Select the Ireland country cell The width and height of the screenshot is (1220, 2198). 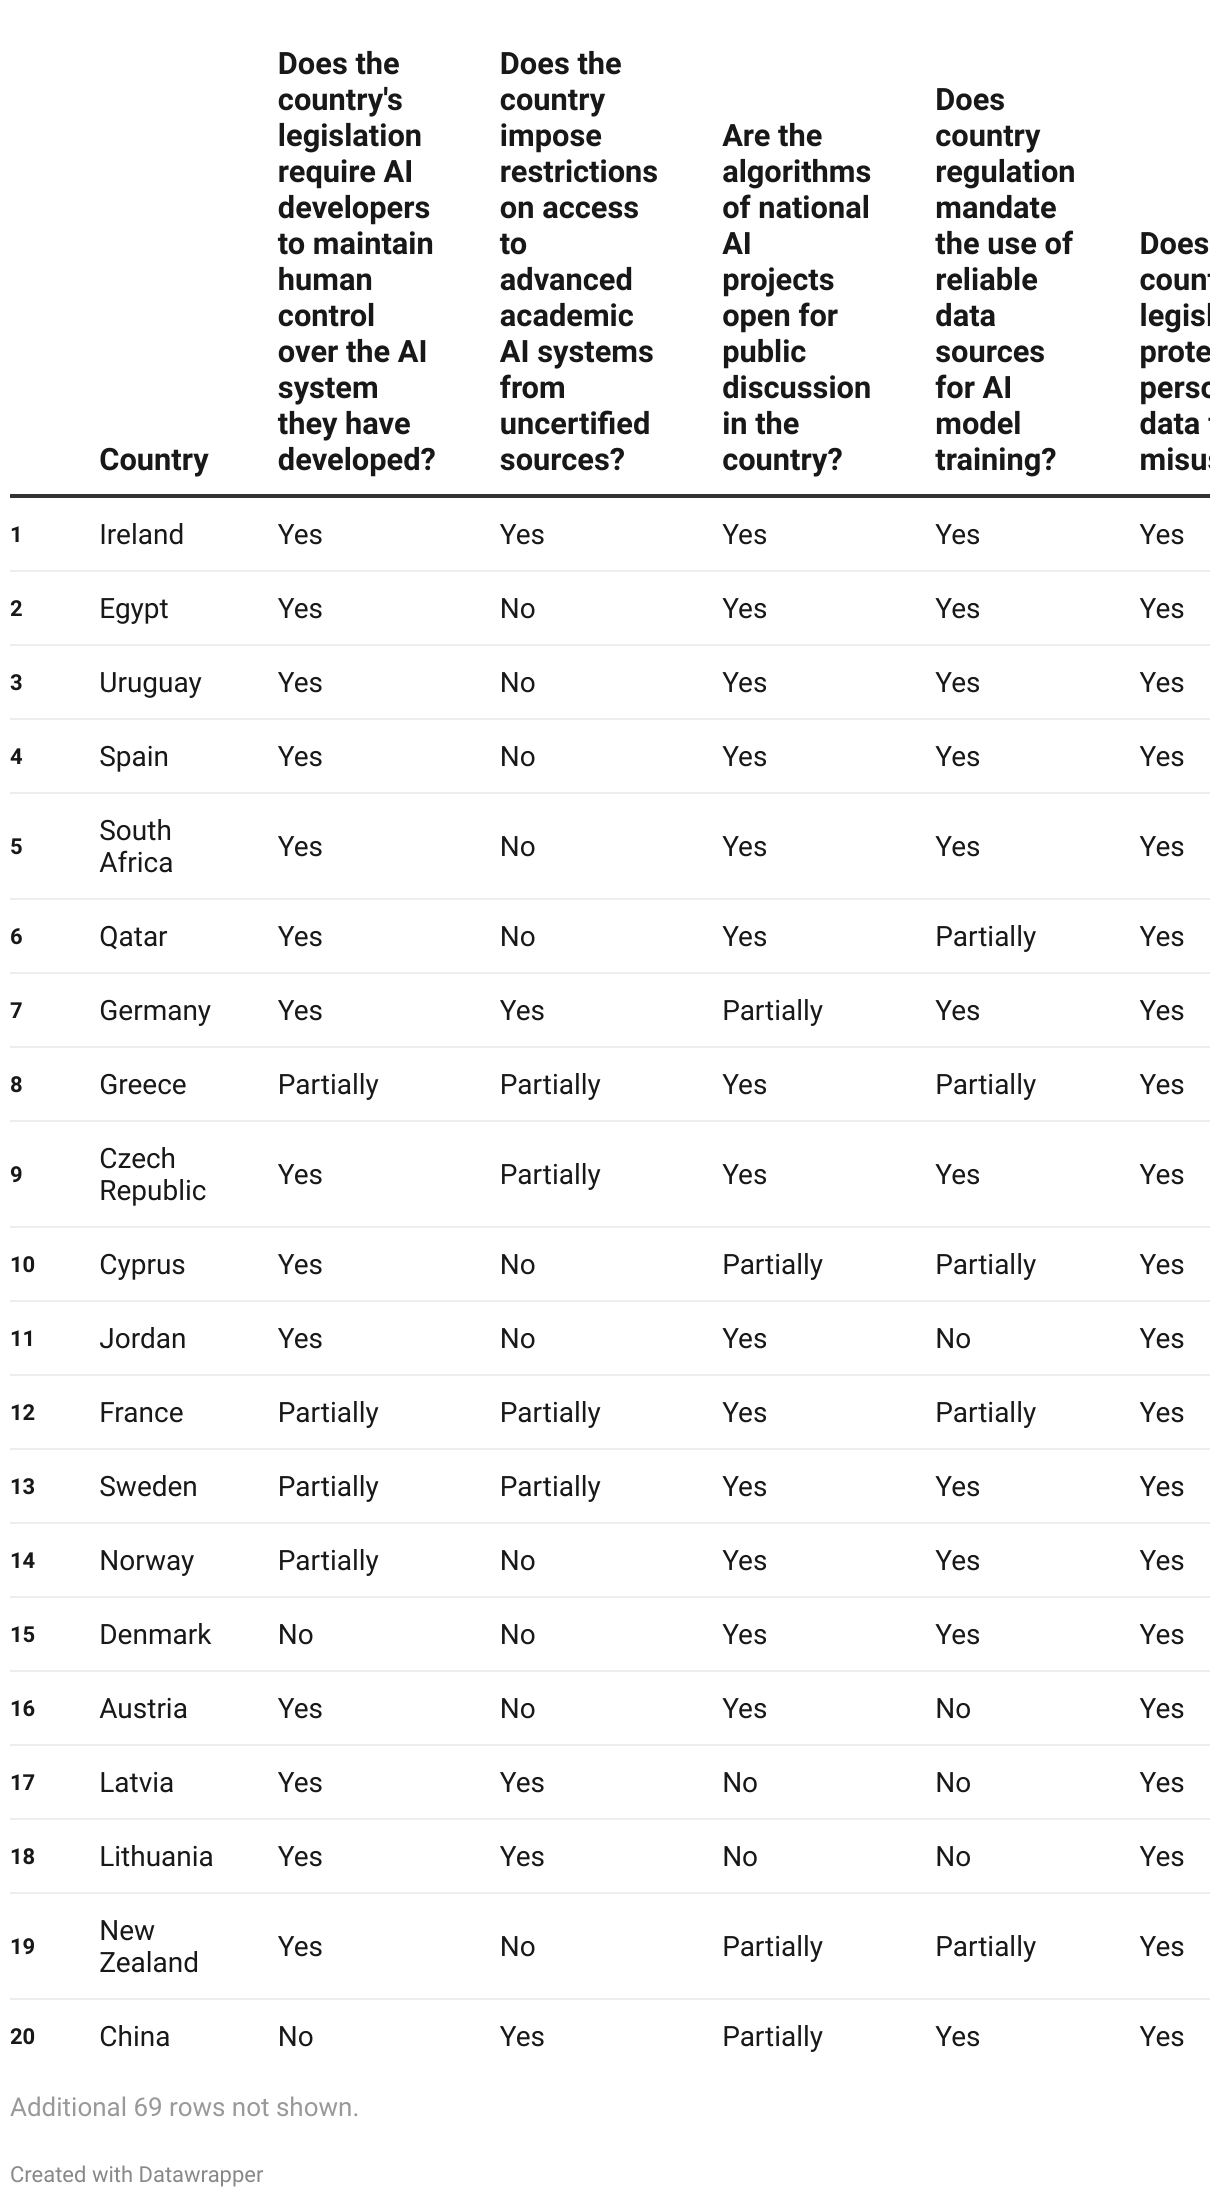[x=141, y=535]
